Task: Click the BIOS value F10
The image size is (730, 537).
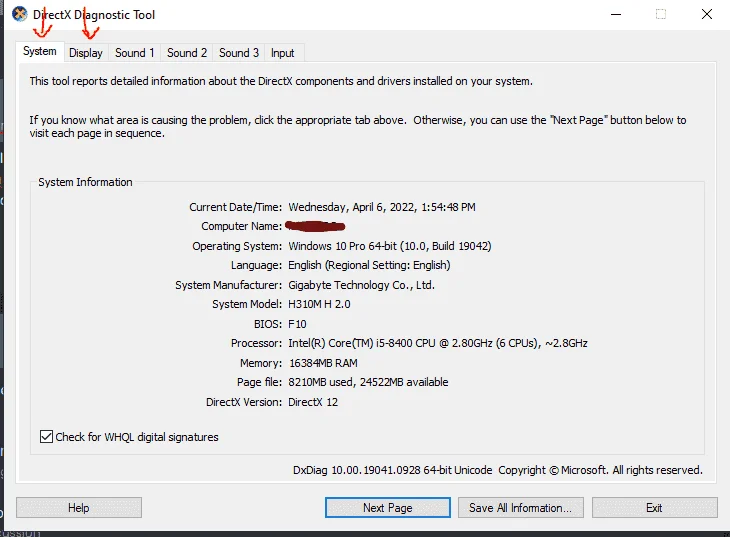Action: coord(297,324)
